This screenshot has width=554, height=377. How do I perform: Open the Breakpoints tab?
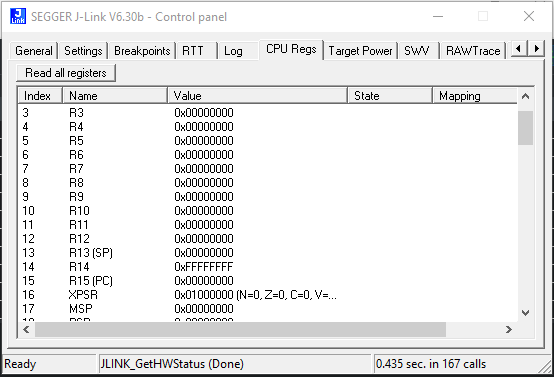coord(142,51)
